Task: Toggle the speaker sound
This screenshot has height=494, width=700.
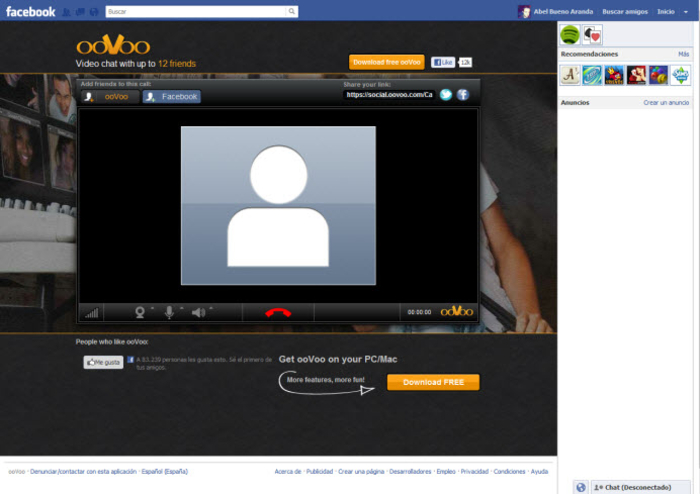Action: point(198,312)
